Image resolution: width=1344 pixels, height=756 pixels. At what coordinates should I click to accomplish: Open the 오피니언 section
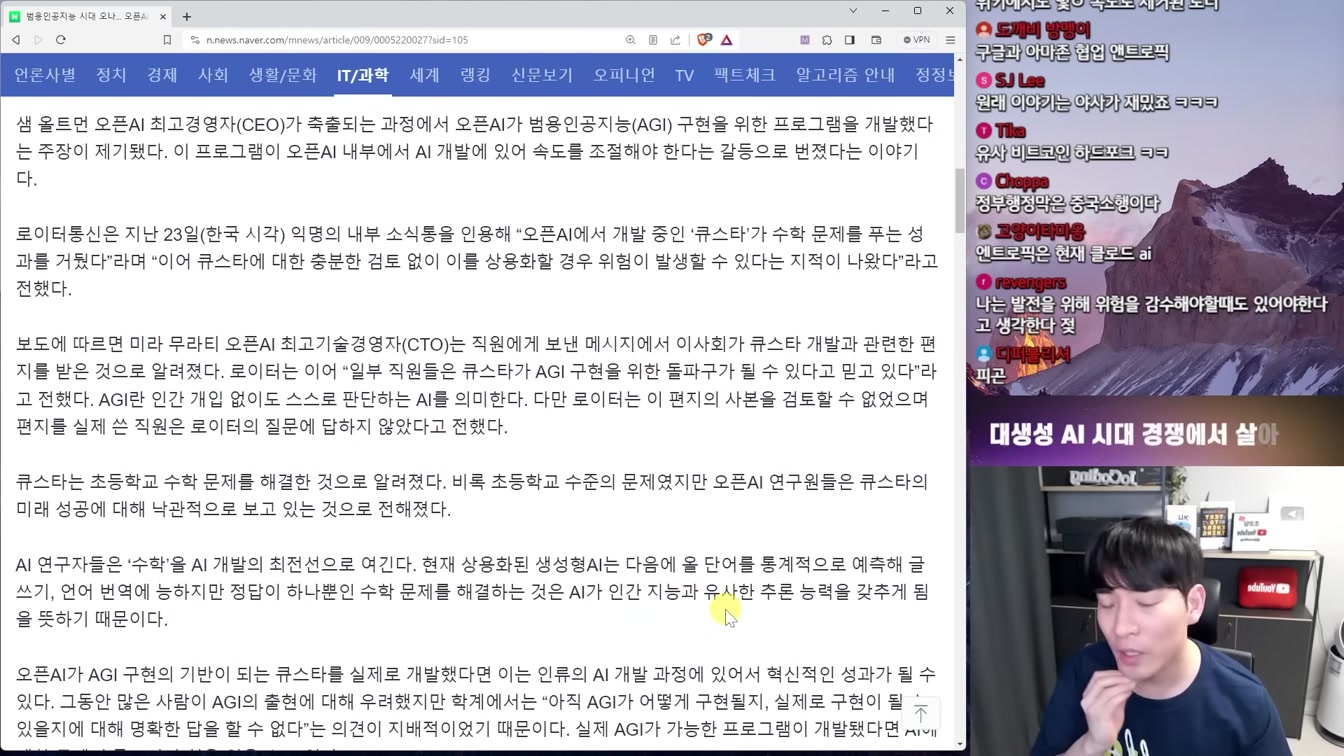(624, 75)
